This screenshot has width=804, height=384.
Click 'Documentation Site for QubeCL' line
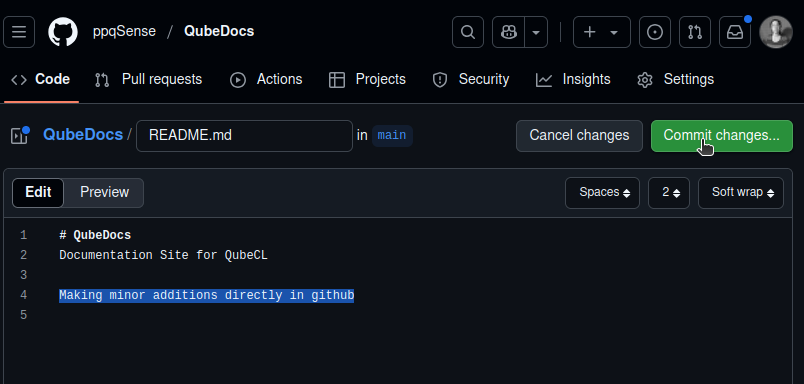(x=163, y=255)
